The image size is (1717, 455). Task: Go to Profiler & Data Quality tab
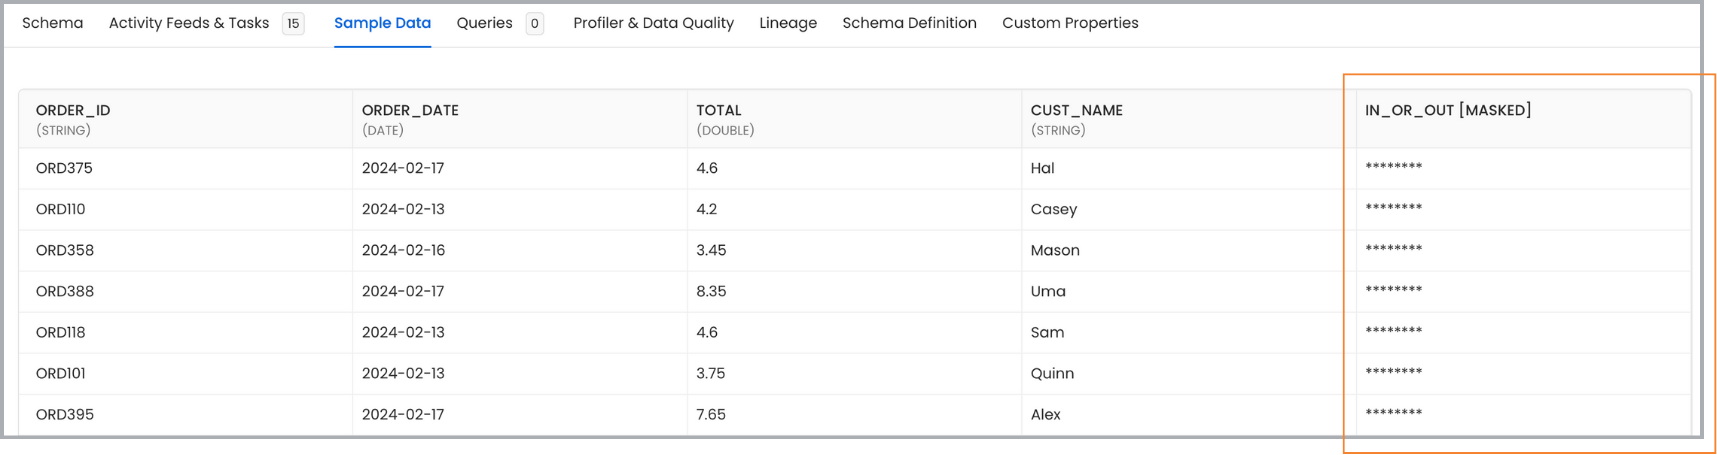pos(653,23)
